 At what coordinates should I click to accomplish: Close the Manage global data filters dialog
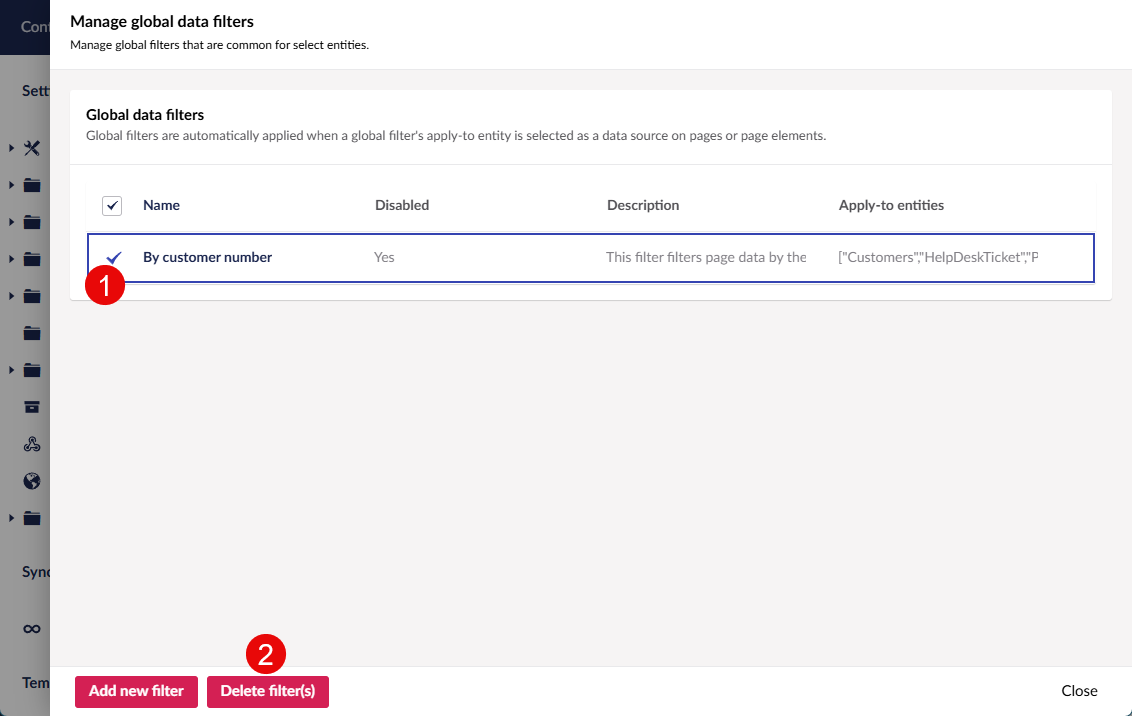tap(1079, 691)
